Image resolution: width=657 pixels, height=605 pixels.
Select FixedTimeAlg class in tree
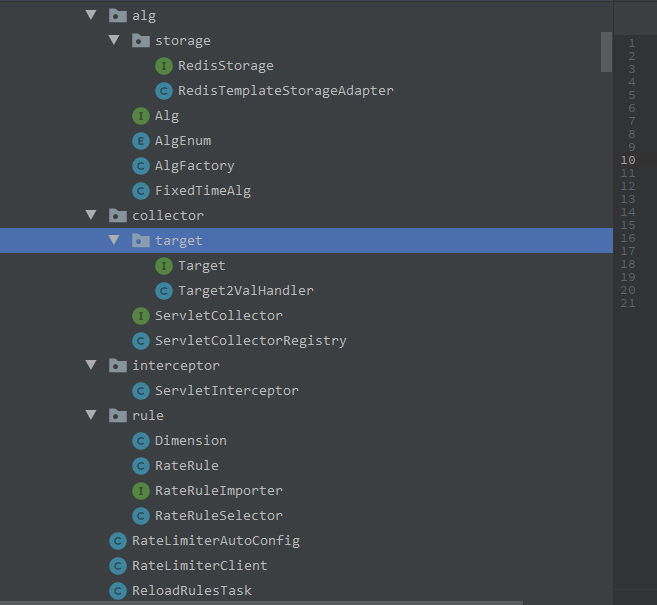pos(203,191)
